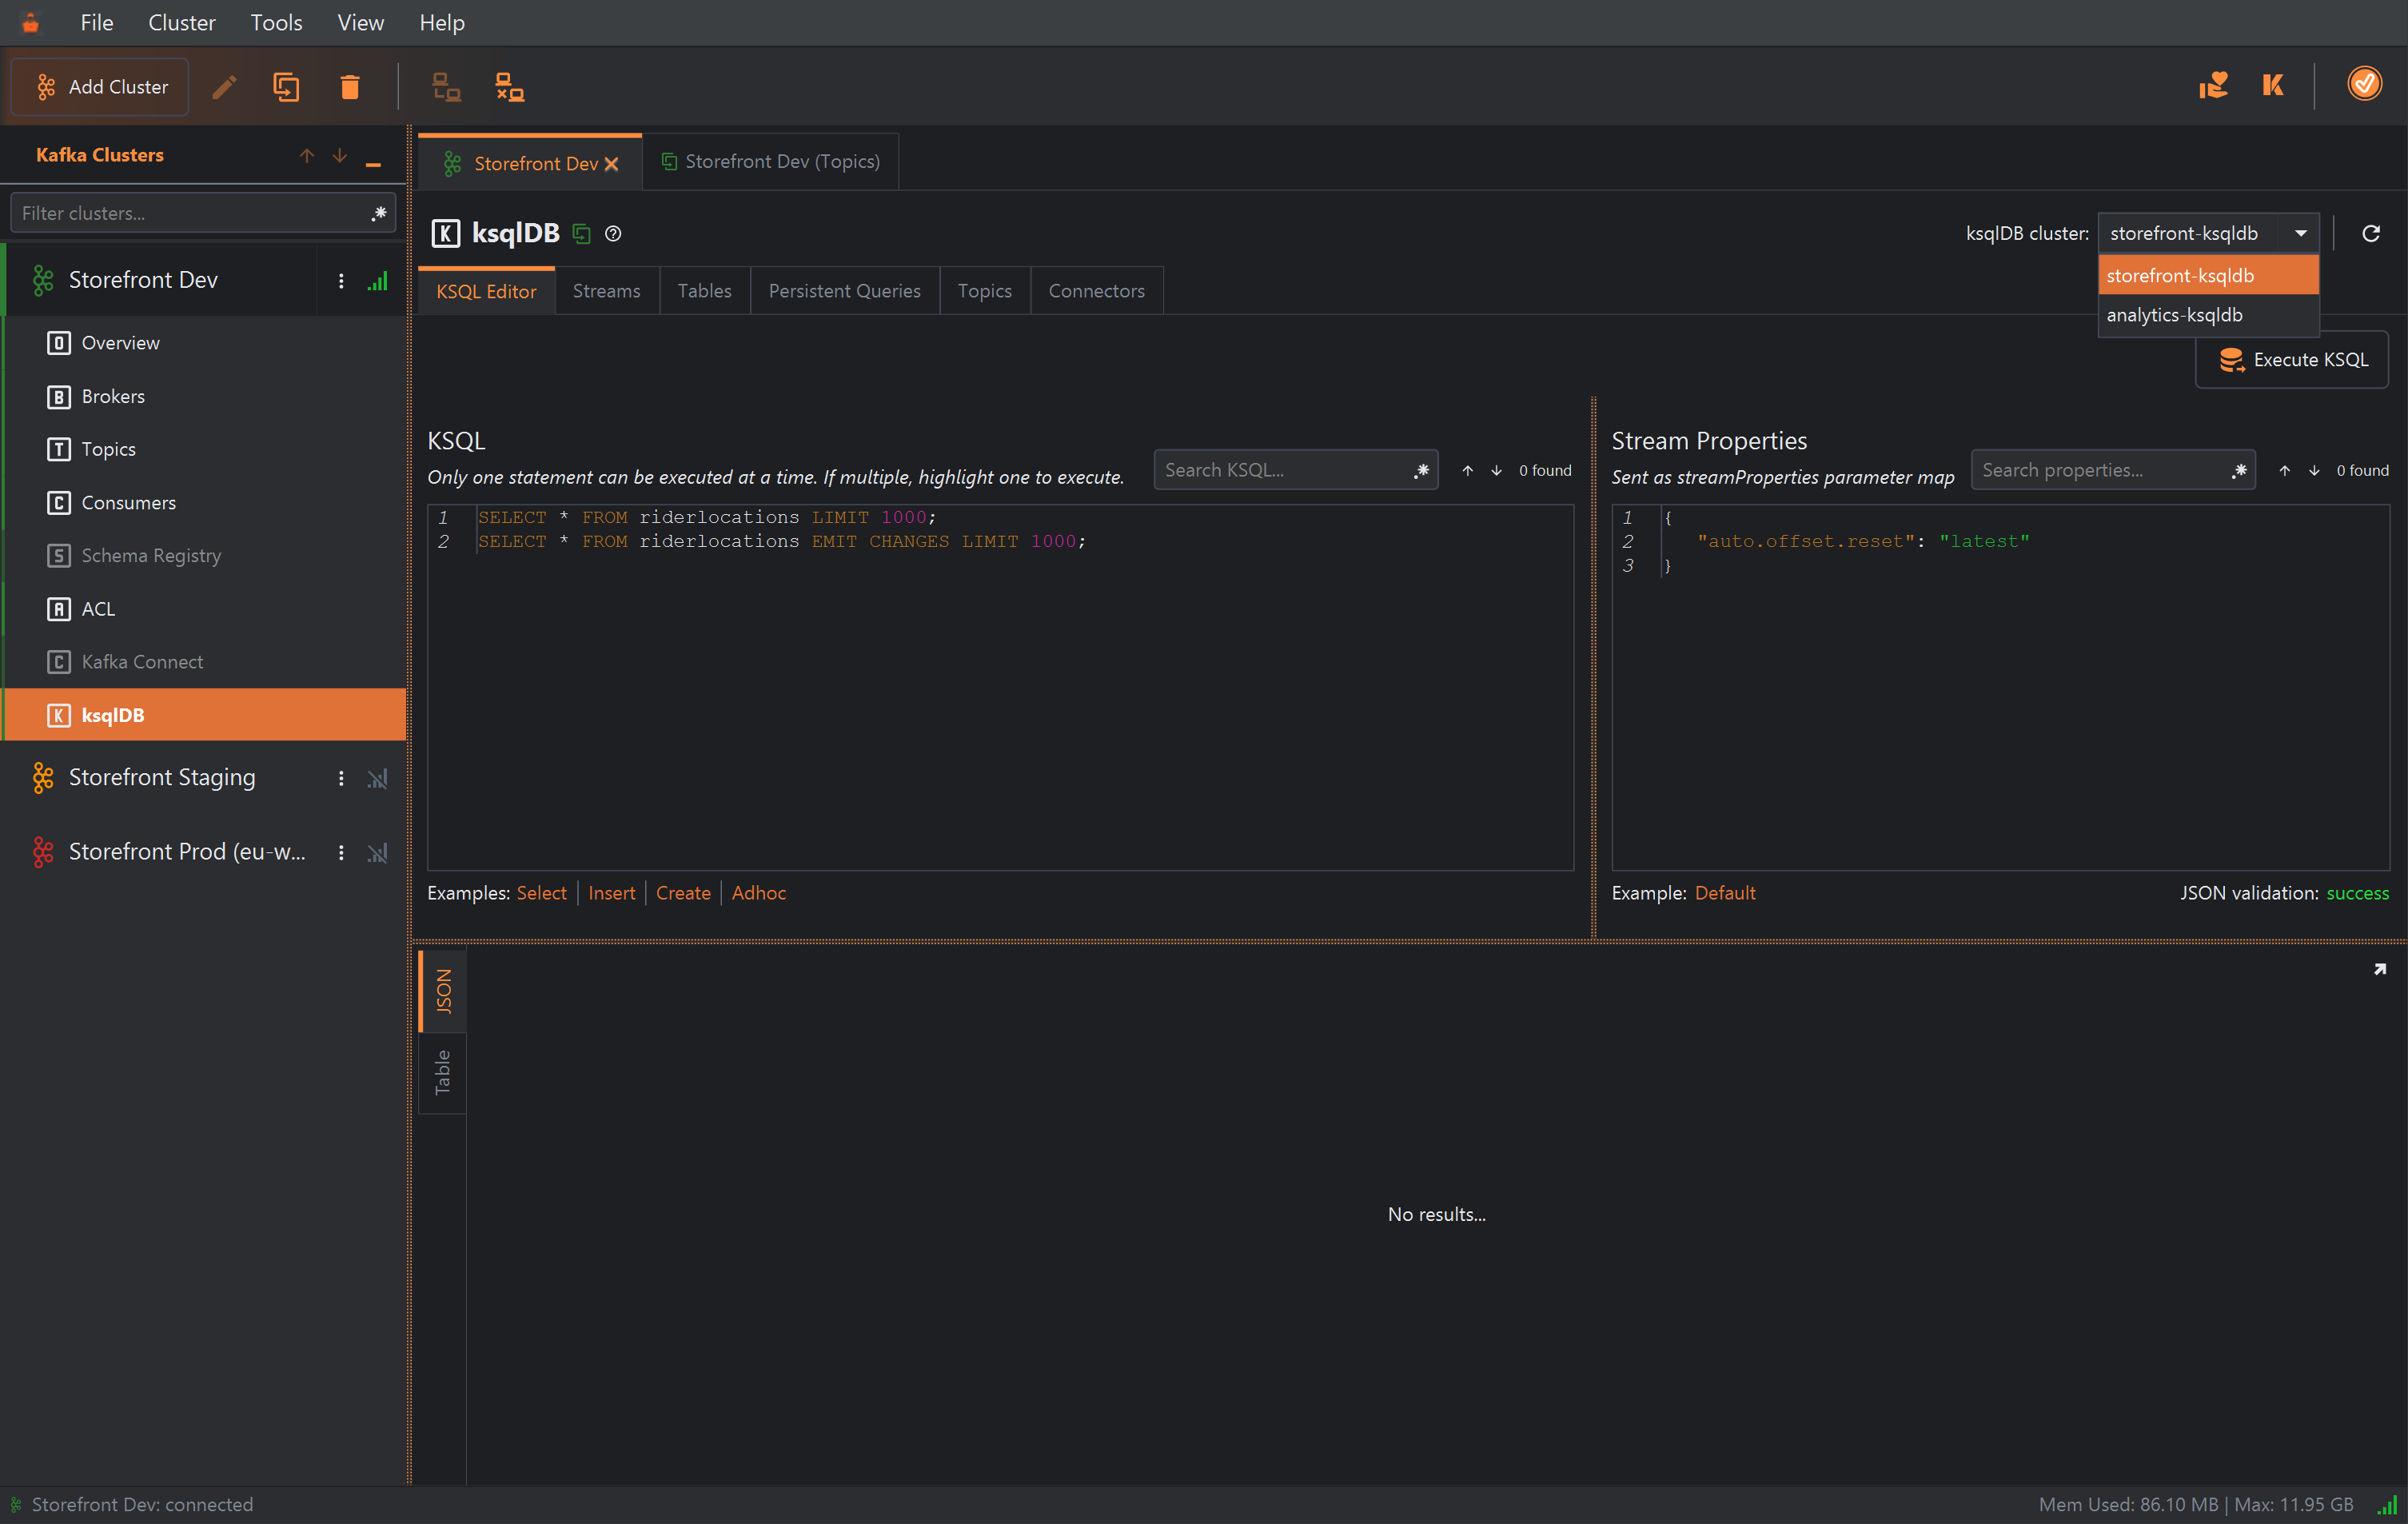Open the View menu
The image size is (2408, 1524).
[360, 22]
